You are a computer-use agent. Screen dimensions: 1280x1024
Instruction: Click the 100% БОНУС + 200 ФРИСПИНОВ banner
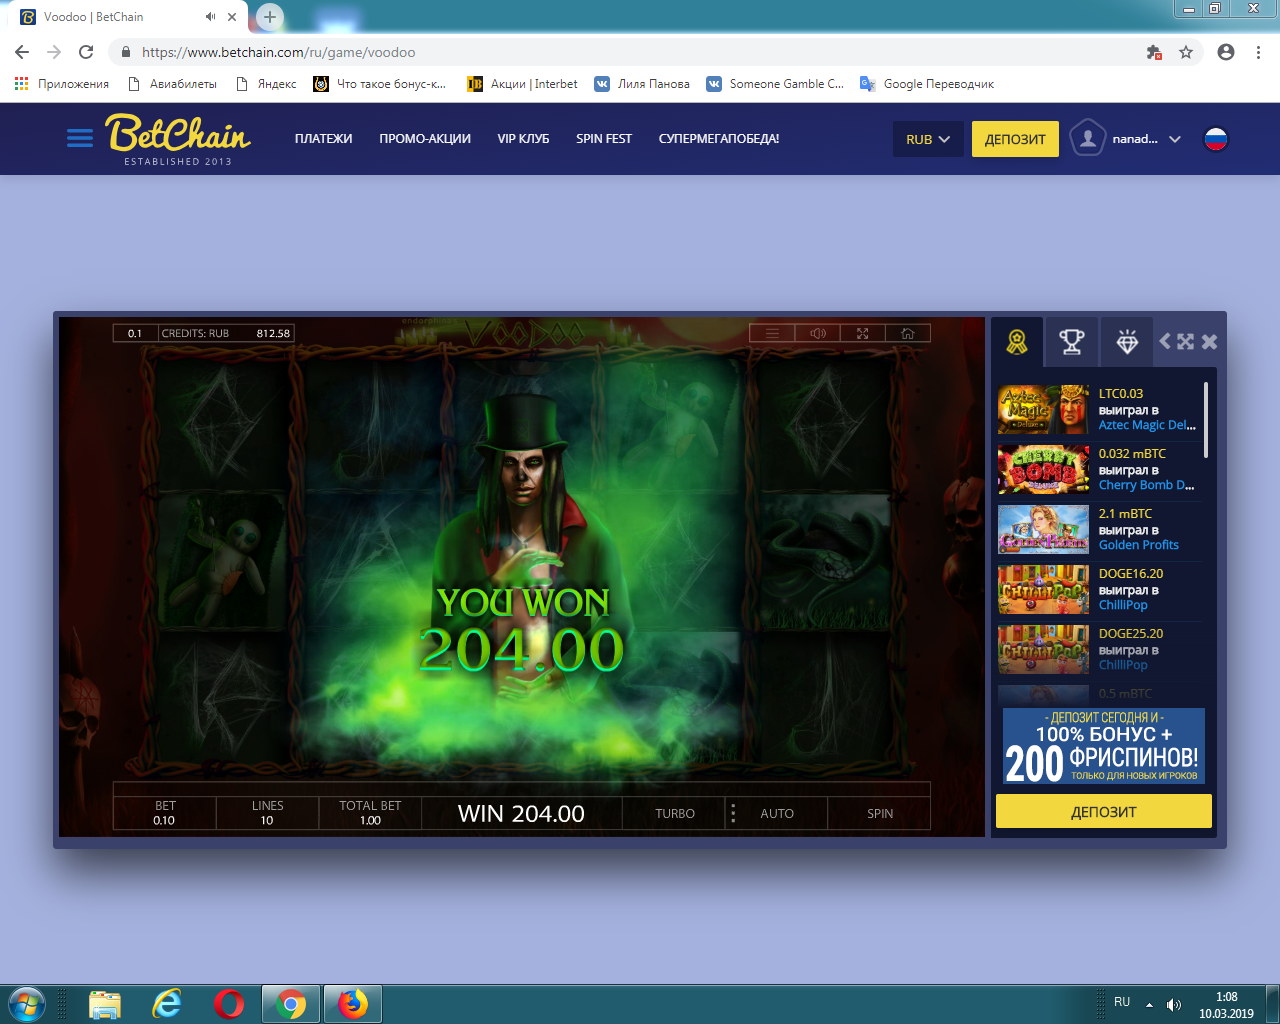click(x=1104, y=746)
